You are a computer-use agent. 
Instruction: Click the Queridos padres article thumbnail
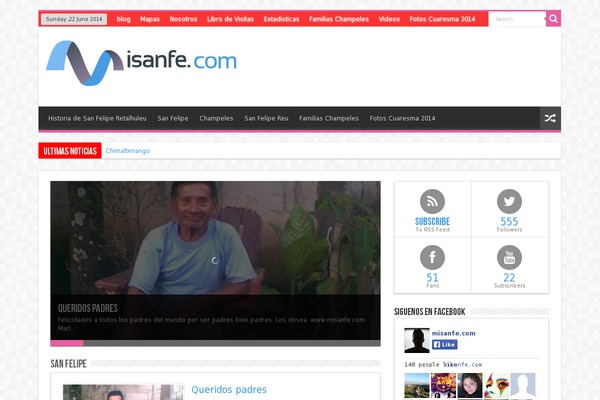click(123, 392)
